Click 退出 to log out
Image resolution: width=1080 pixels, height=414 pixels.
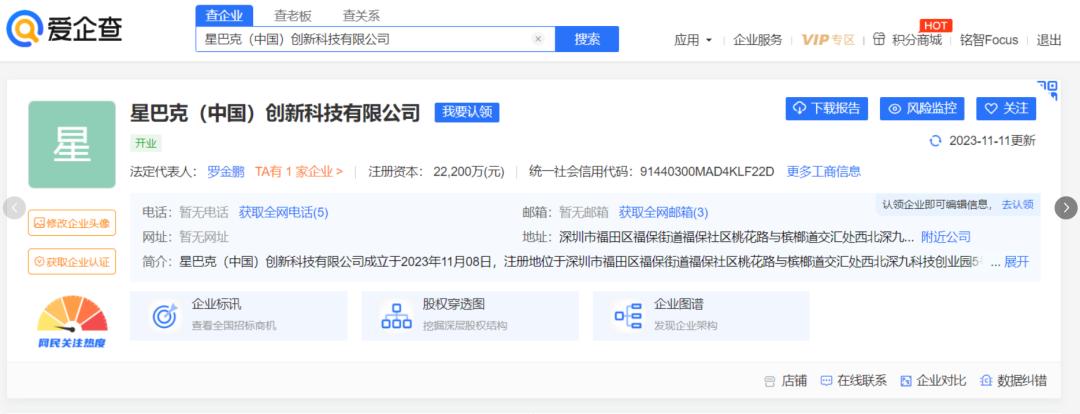click(1049, 40)
